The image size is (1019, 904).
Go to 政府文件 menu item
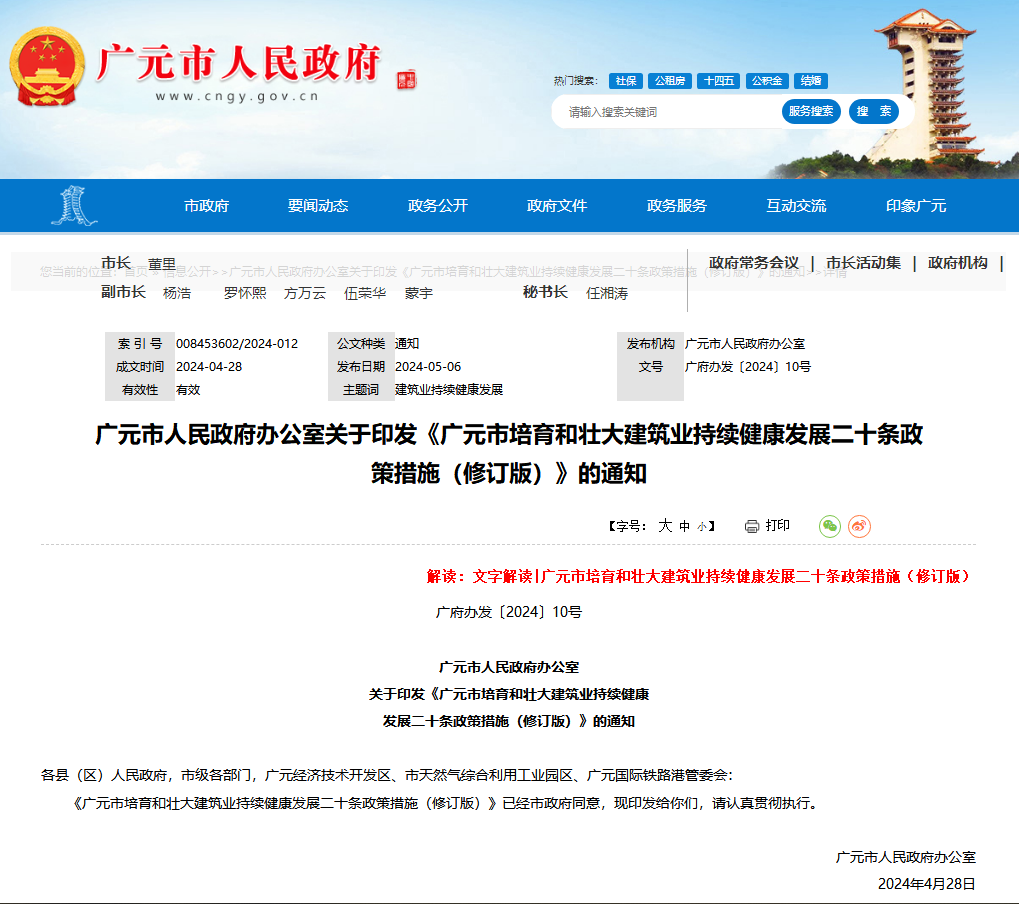coord(557,206)
